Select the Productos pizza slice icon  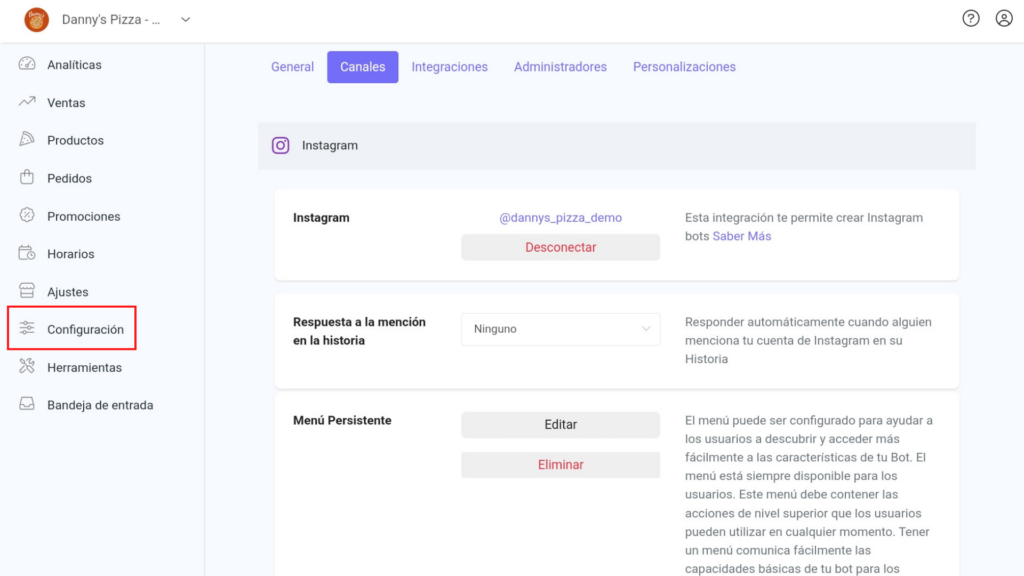27,139
